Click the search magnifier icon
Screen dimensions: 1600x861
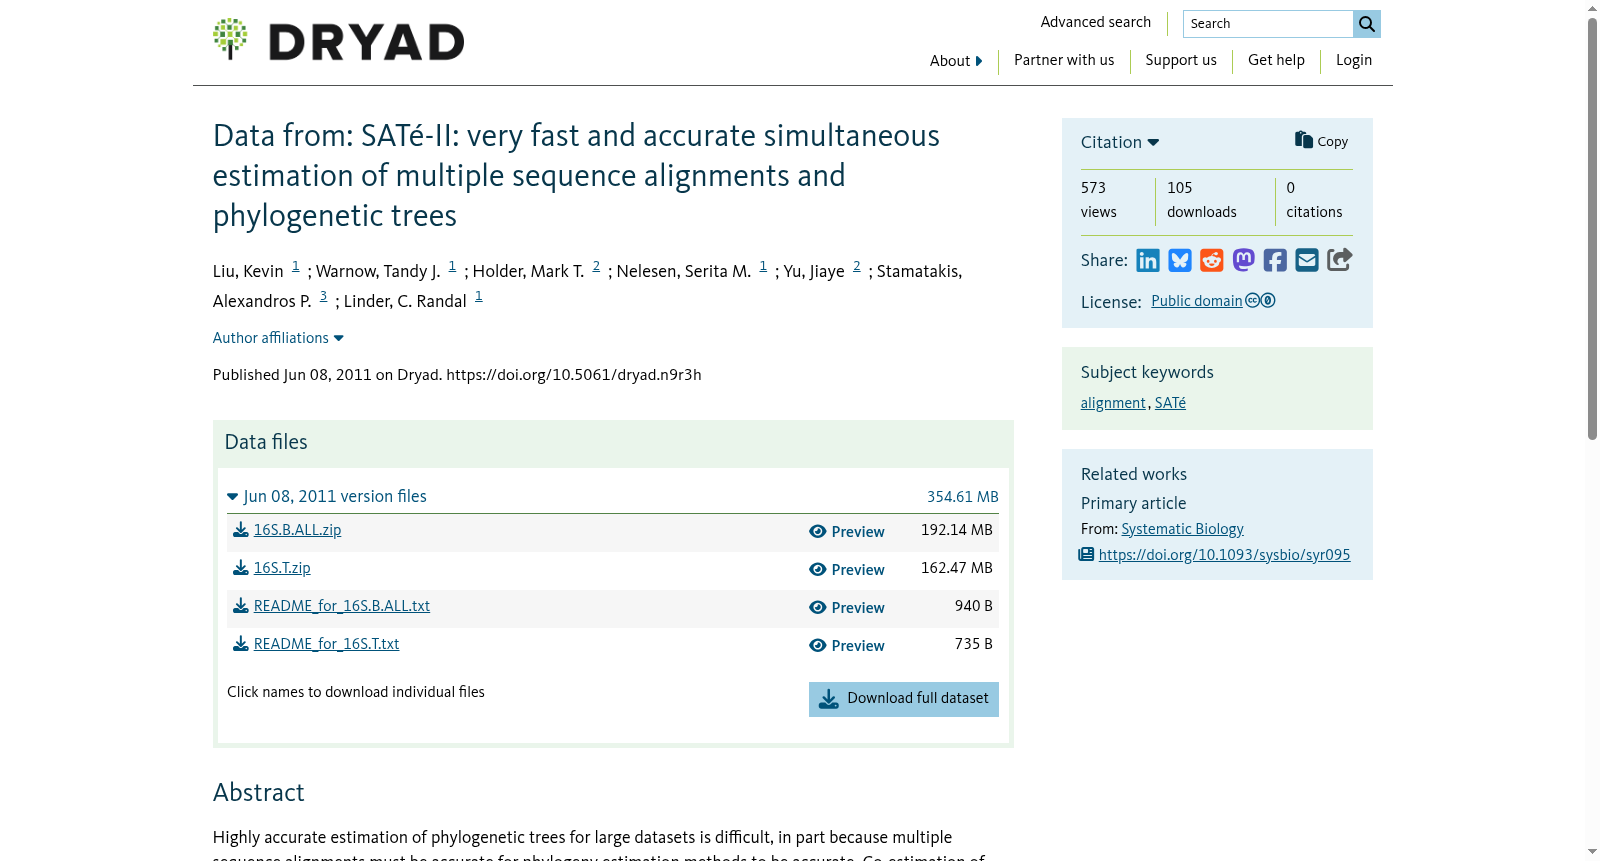pos(1366,24)
